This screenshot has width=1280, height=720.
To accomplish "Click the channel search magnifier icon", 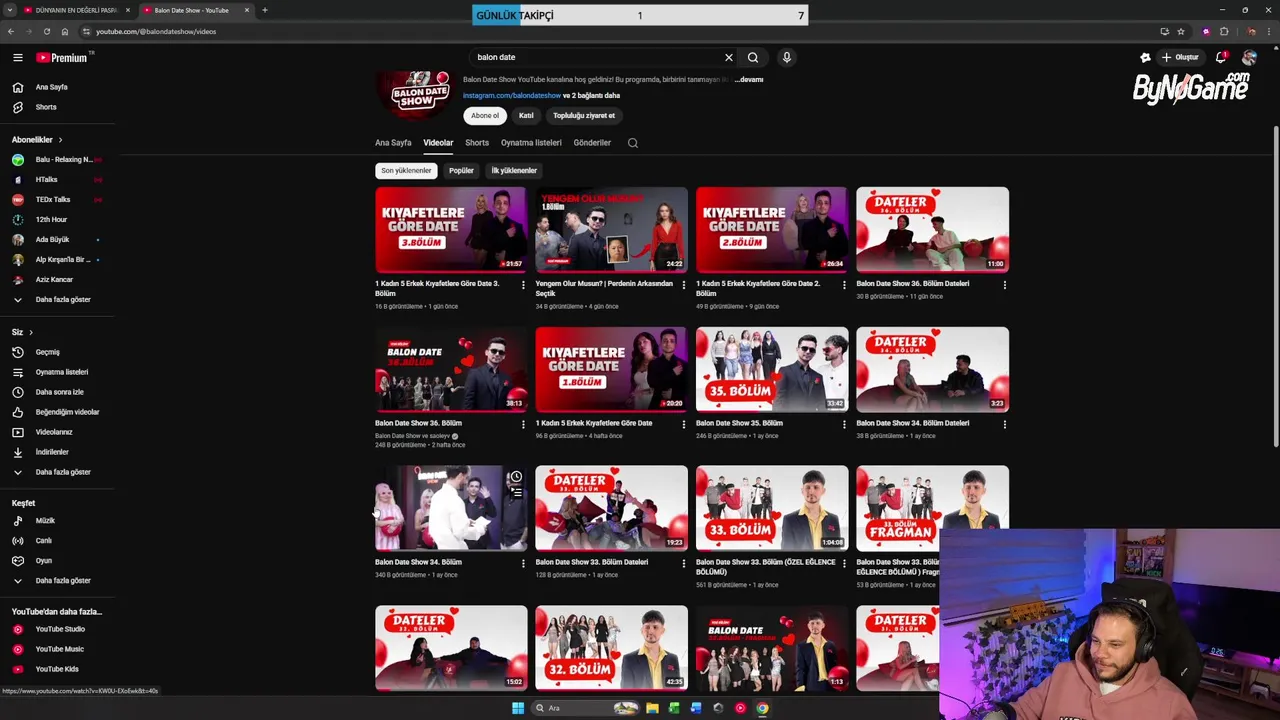I will tap(633, 143).
